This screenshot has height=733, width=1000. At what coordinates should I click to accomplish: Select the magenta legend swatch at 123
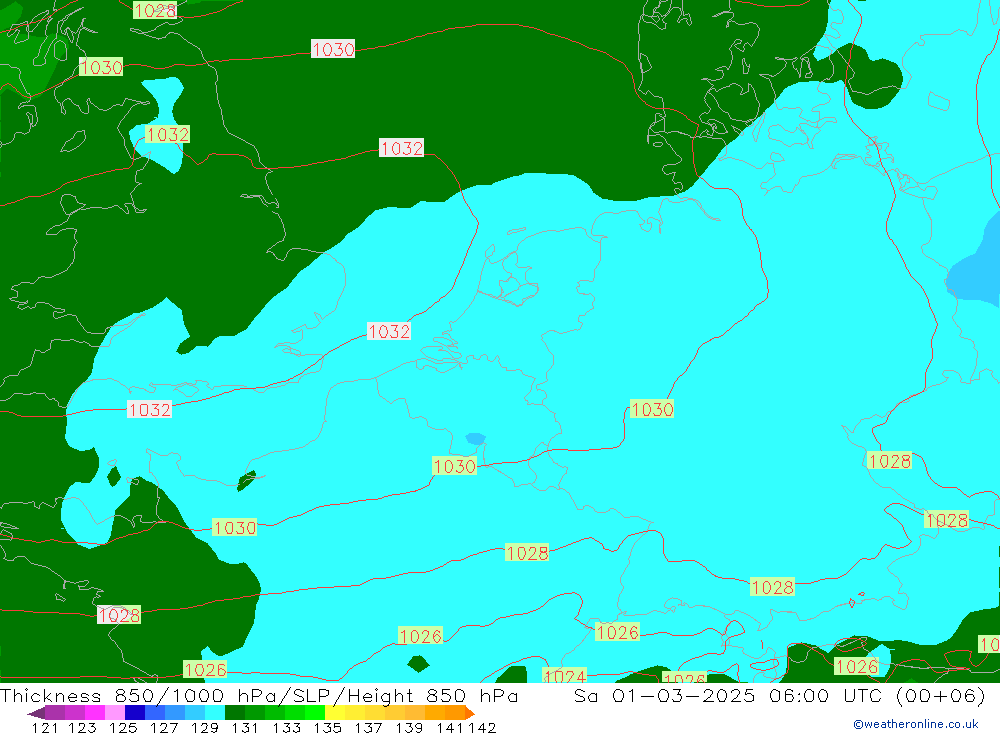point(94,713)
